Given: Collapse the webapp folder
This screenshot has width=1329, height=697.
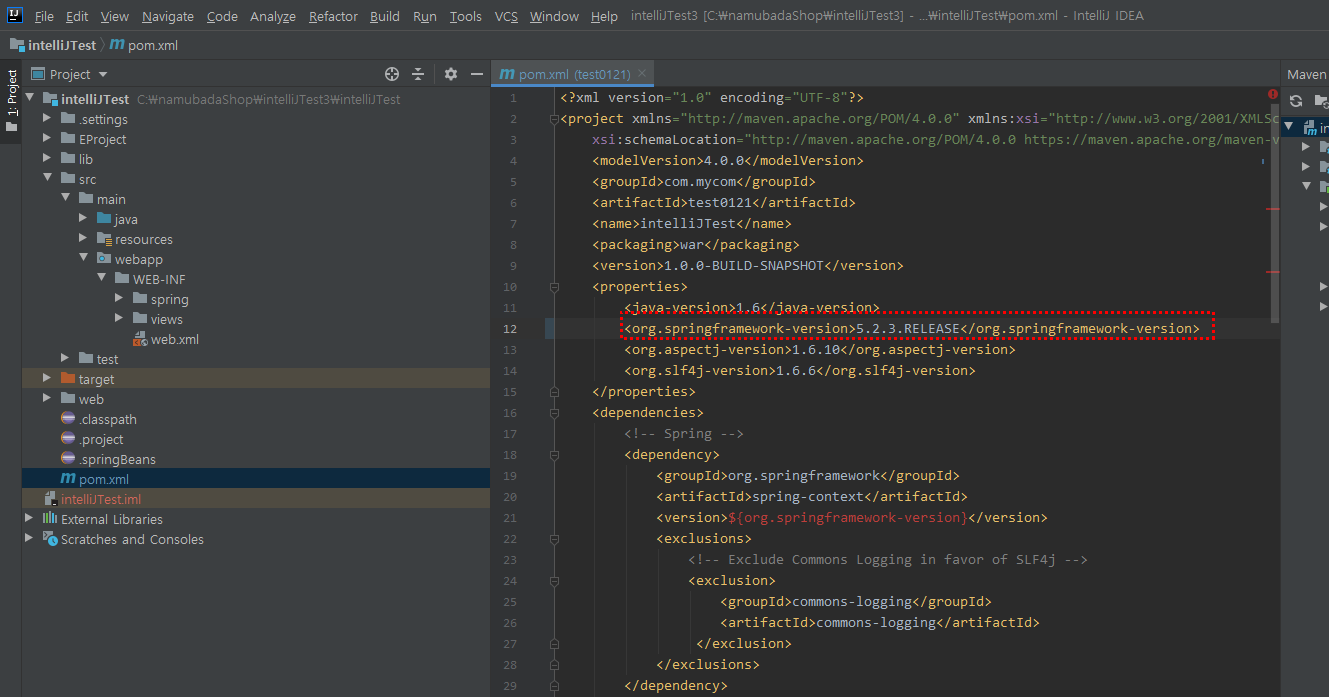Looking at the screenshot, I should pos(83,259).
